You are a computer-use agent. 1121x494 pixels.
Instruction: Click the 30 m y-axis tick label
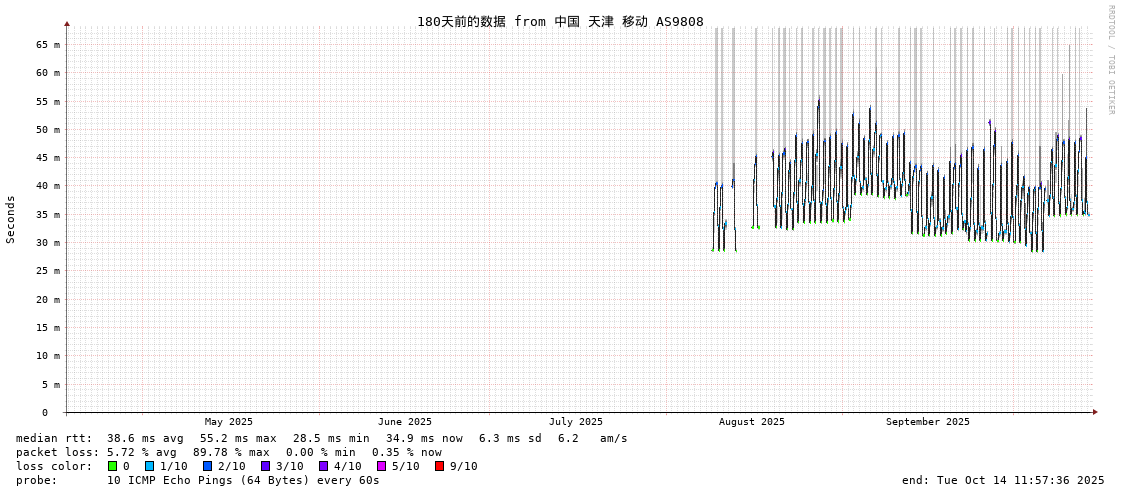click(48, 242)
